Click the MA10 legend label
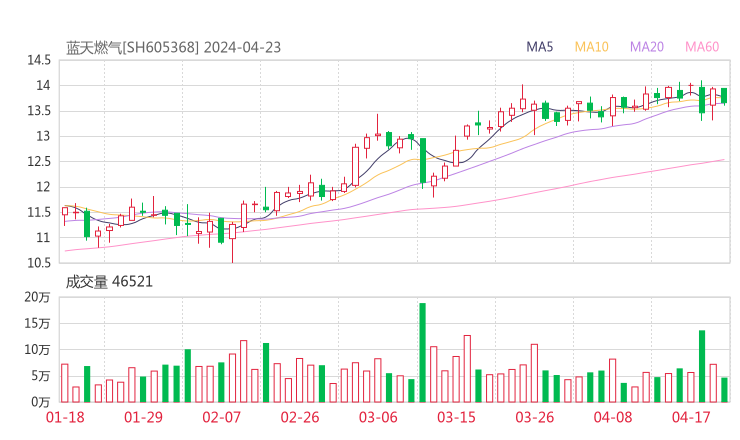 (591, 47)
